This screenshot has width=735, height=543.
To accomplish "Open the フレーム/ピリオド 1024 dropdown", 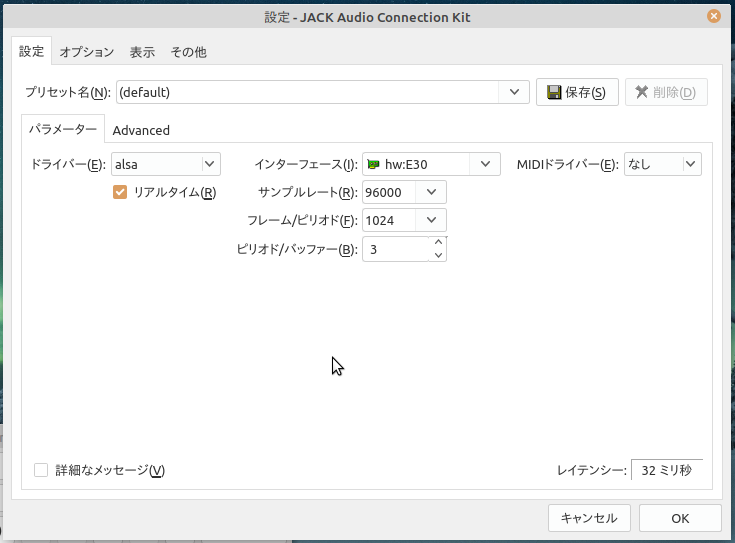I will [431, 220].
